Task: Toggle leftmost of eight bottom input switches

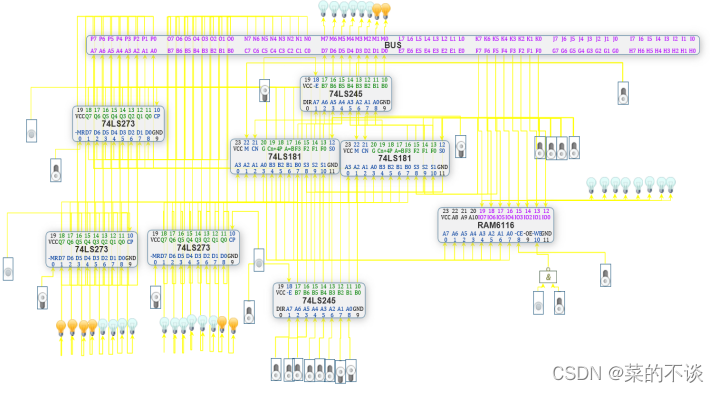Action: 276,369
